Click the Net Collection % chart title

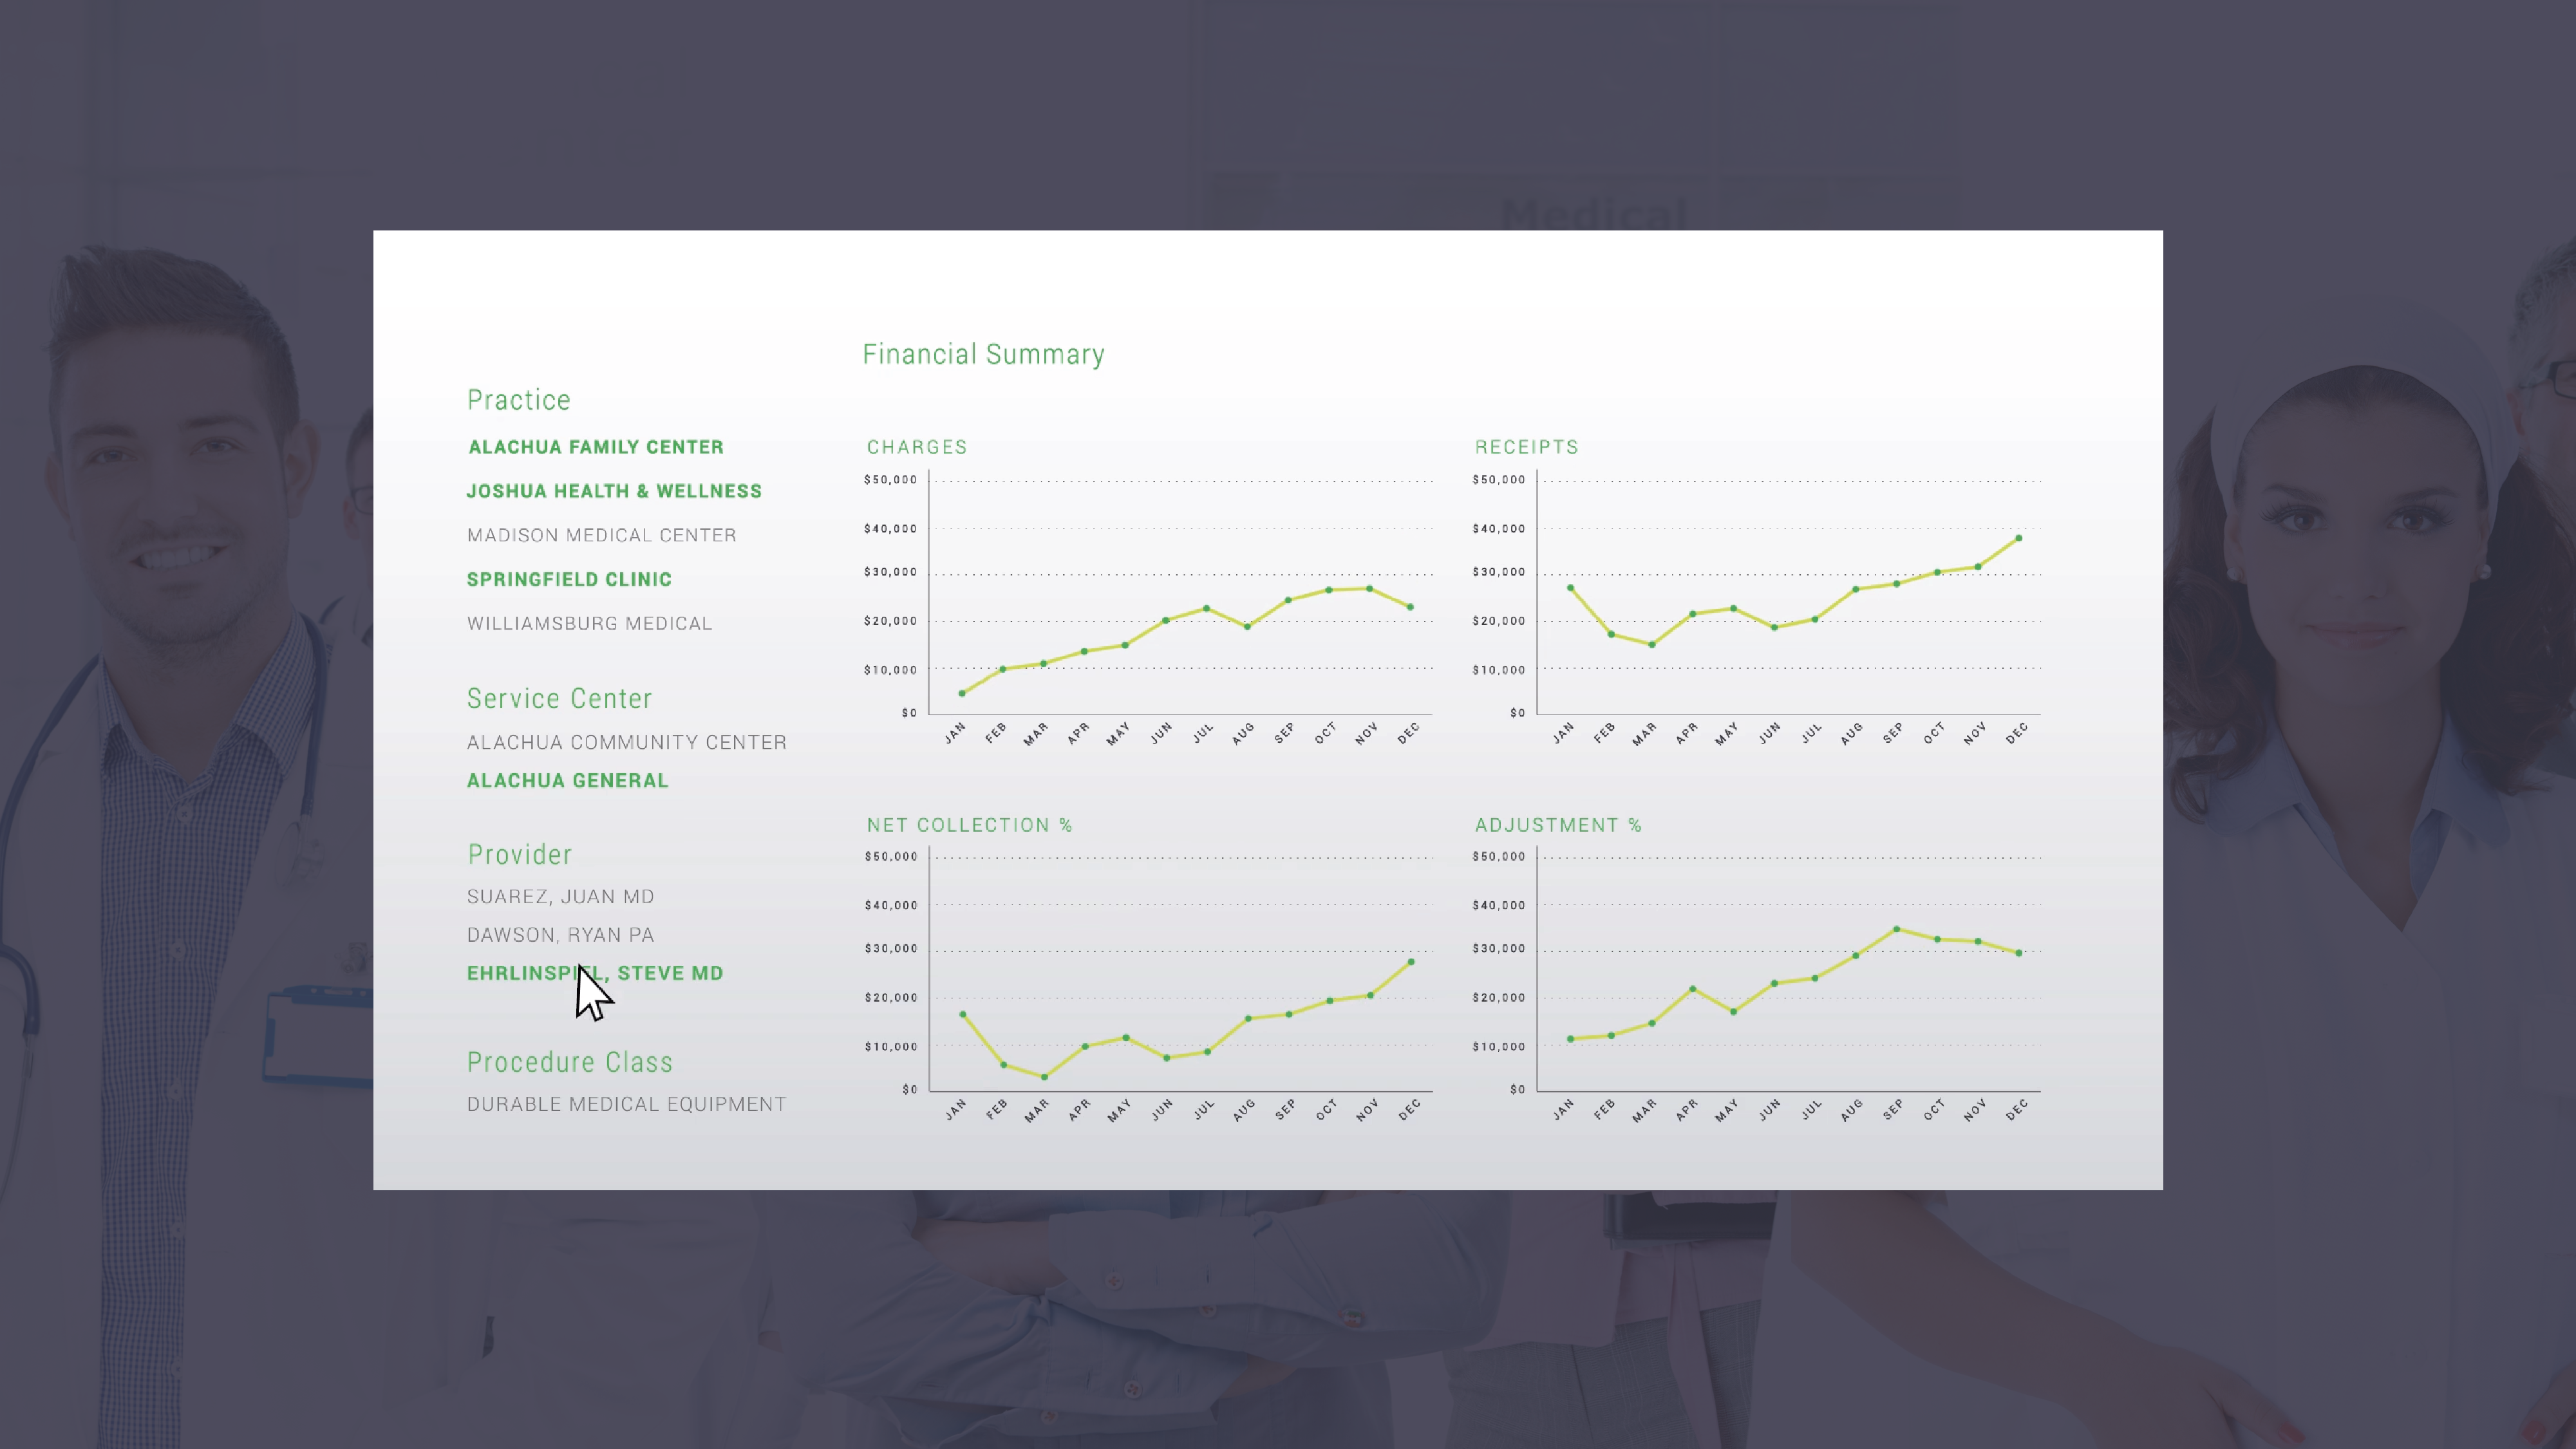tap(969, 825)
